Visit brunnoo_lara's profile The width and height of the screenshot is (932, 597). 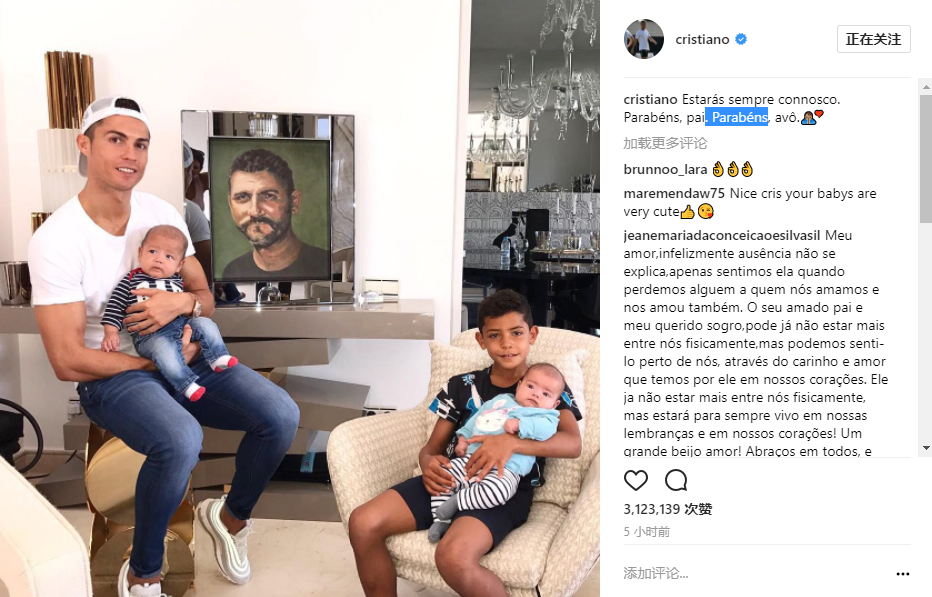tap(665, 169)
